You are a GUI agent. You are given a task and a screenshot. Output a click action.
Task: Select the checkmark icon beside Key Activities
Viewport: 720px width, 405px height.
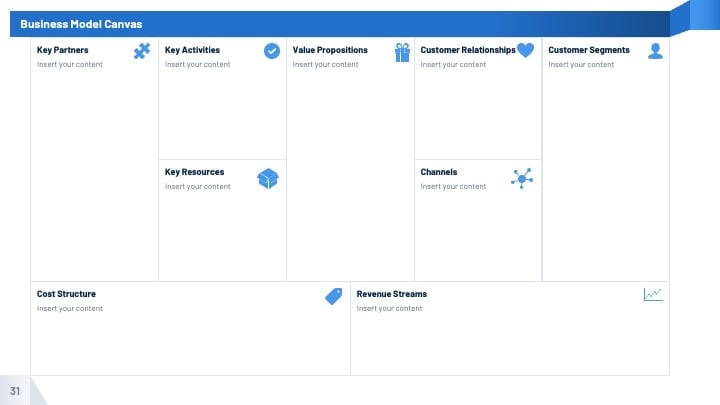point(272,51)
